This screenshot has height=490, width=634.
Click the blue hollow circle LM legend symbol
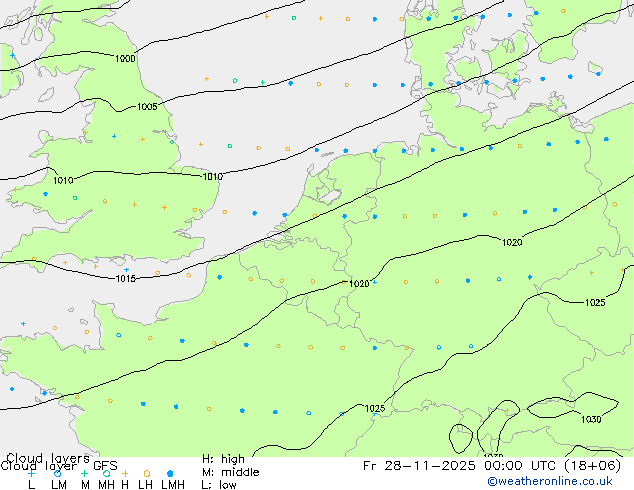tap(57, 473)
